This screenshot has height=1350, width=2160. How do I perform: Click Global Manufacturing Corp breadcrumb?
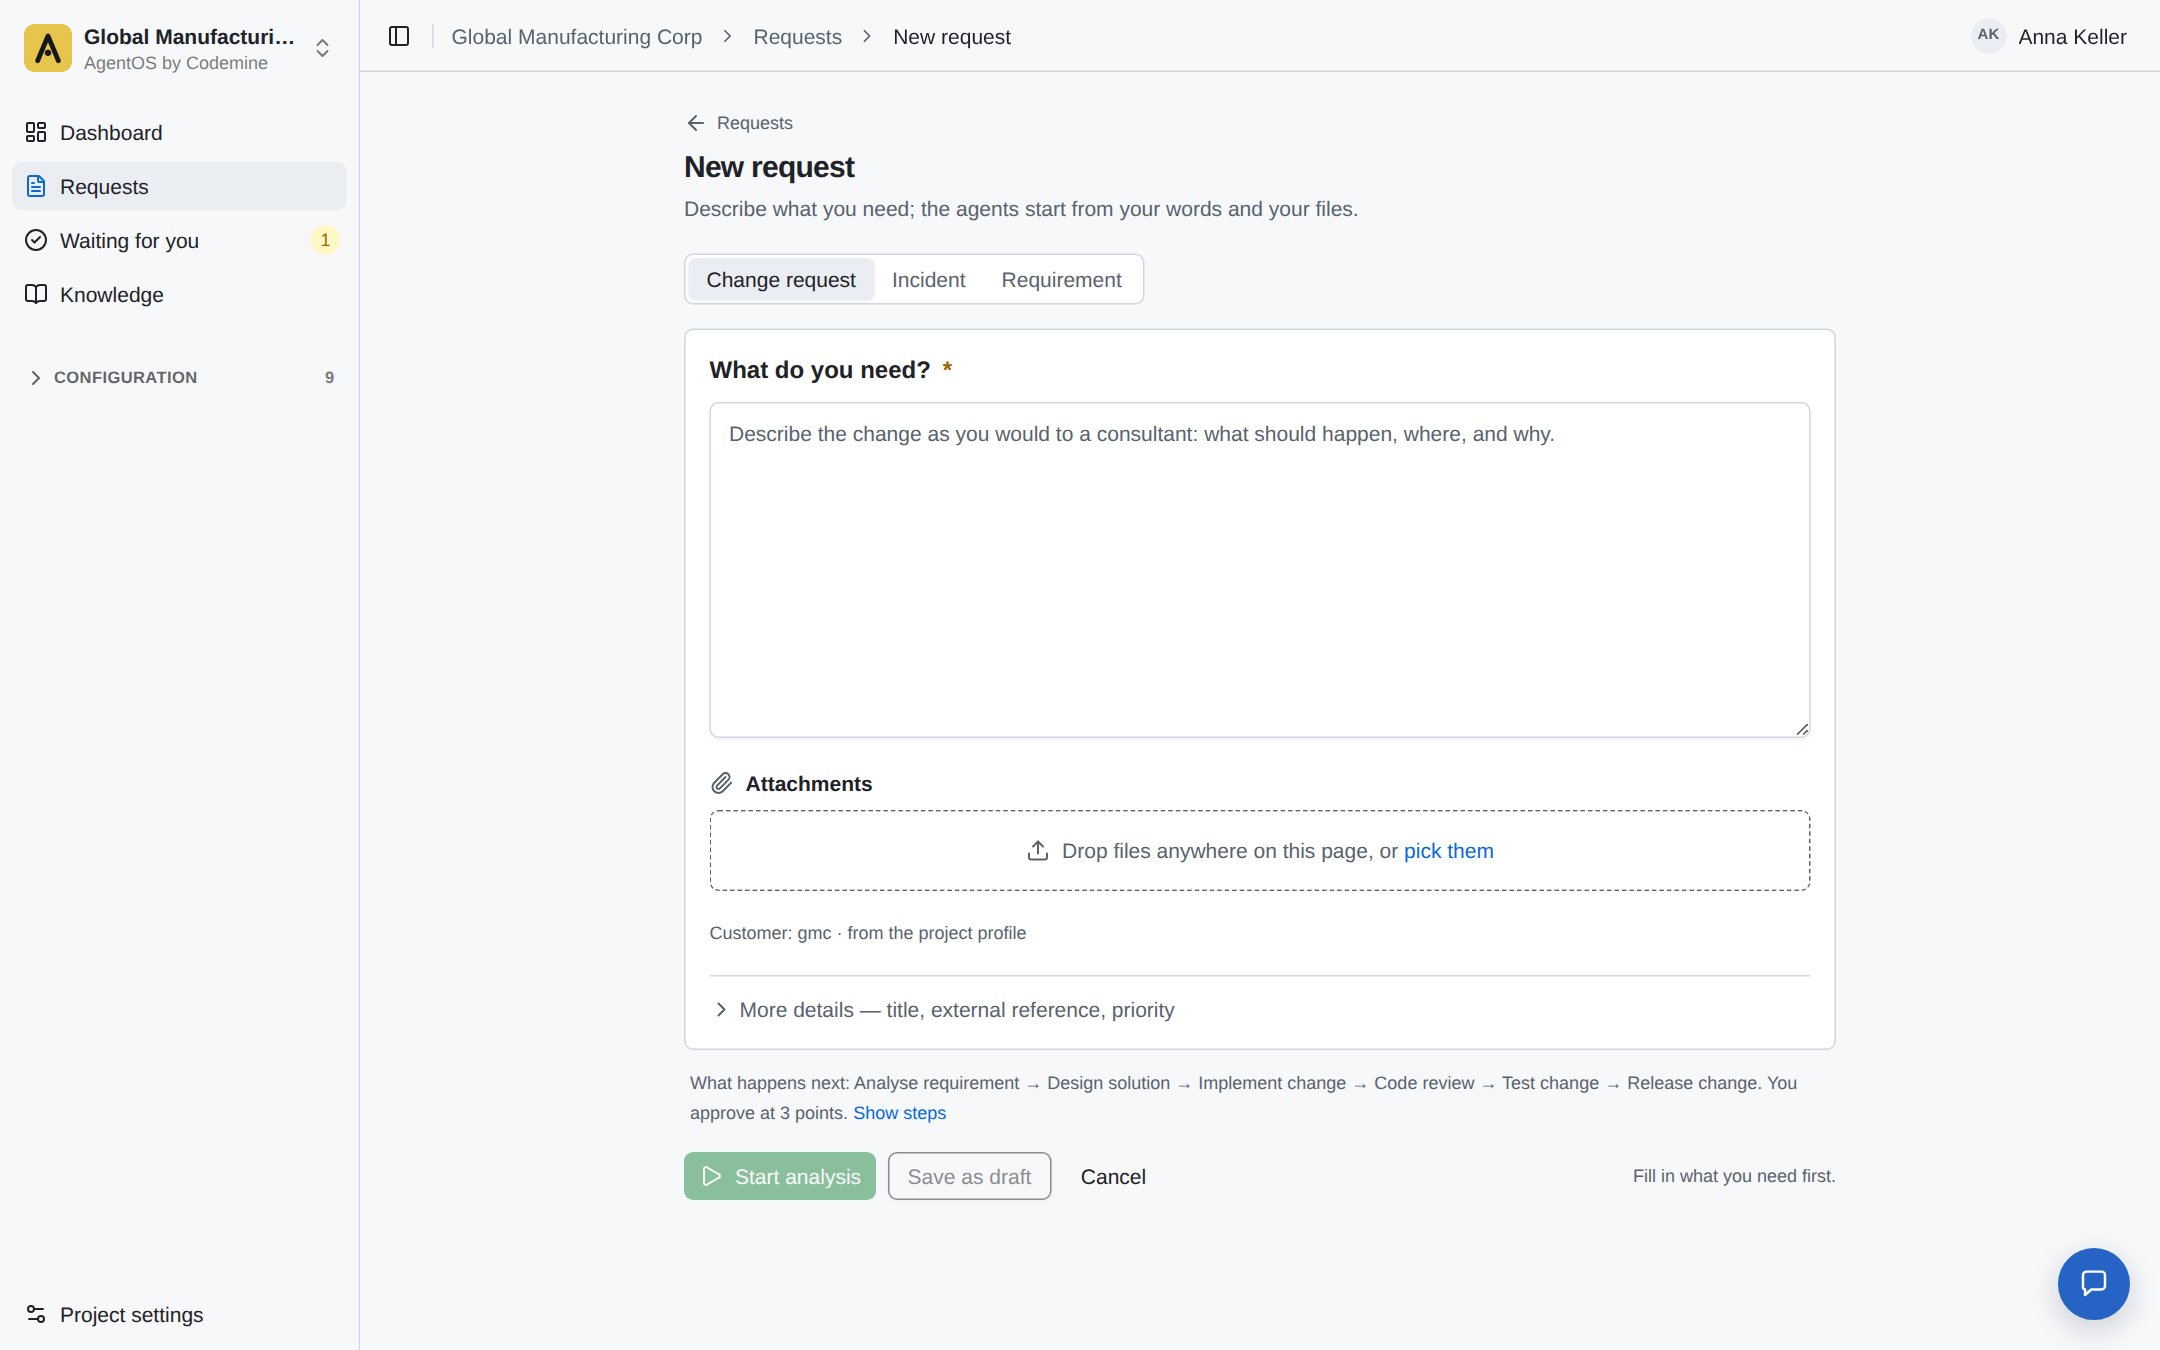pos(576,37)
